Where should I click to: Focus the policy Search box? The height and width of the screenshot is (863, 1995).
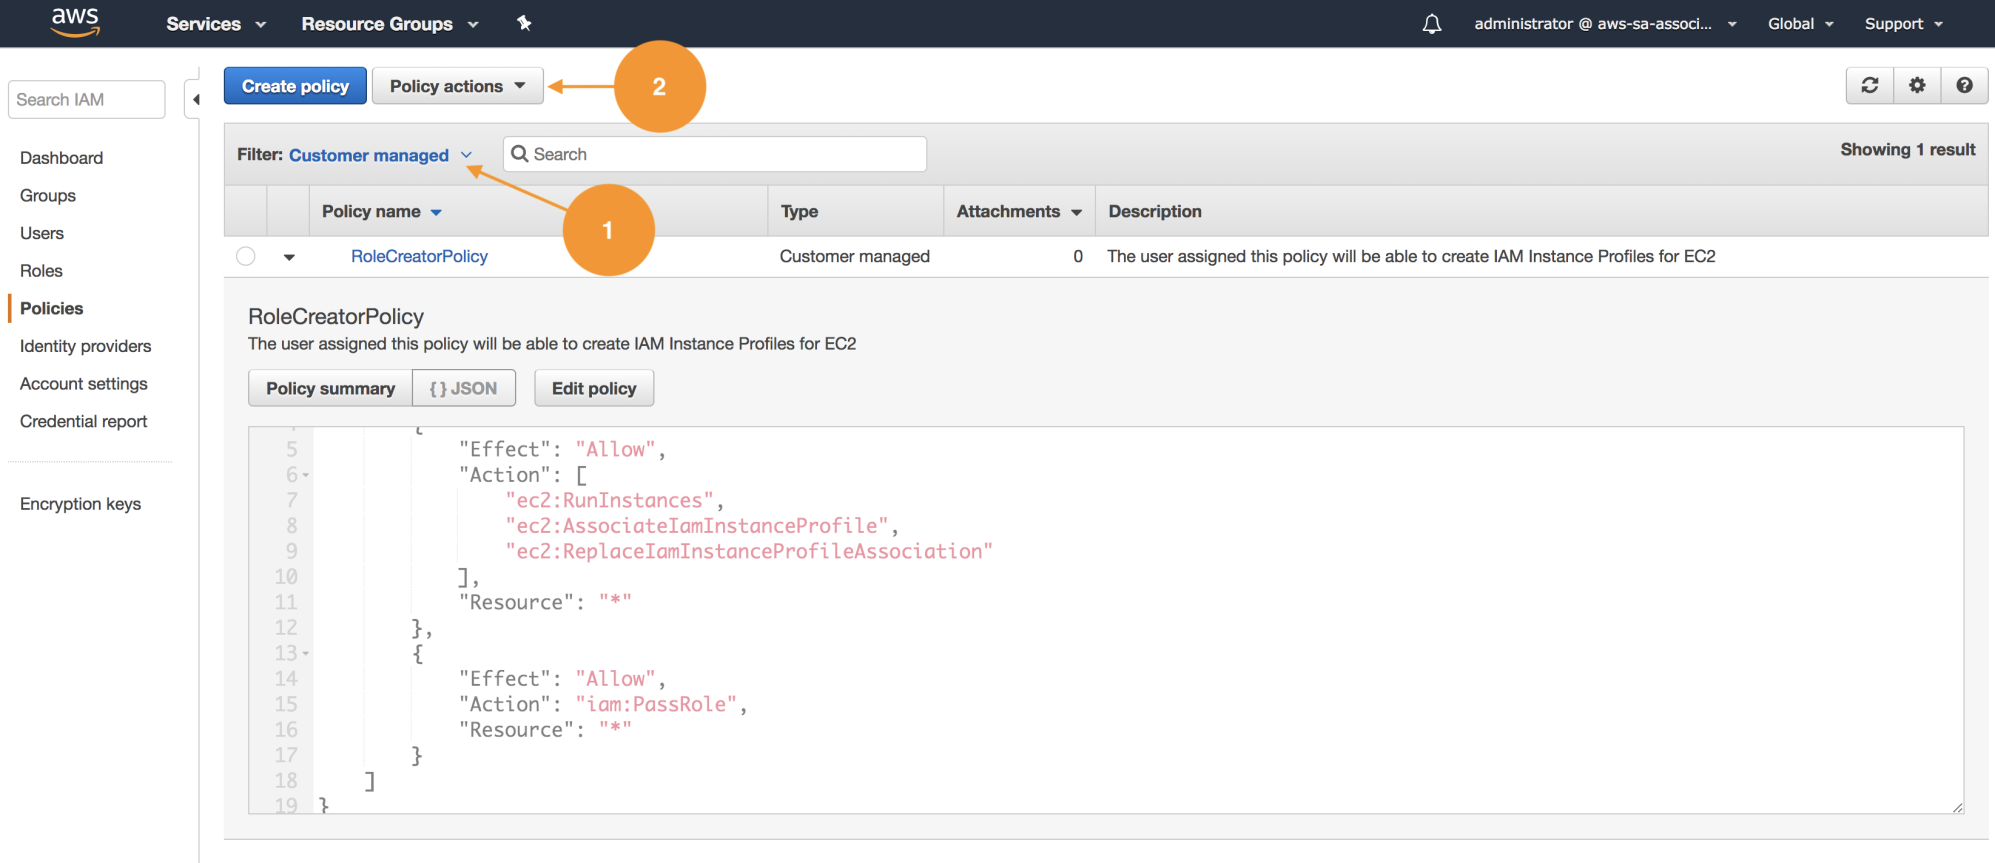coord(715,154)
